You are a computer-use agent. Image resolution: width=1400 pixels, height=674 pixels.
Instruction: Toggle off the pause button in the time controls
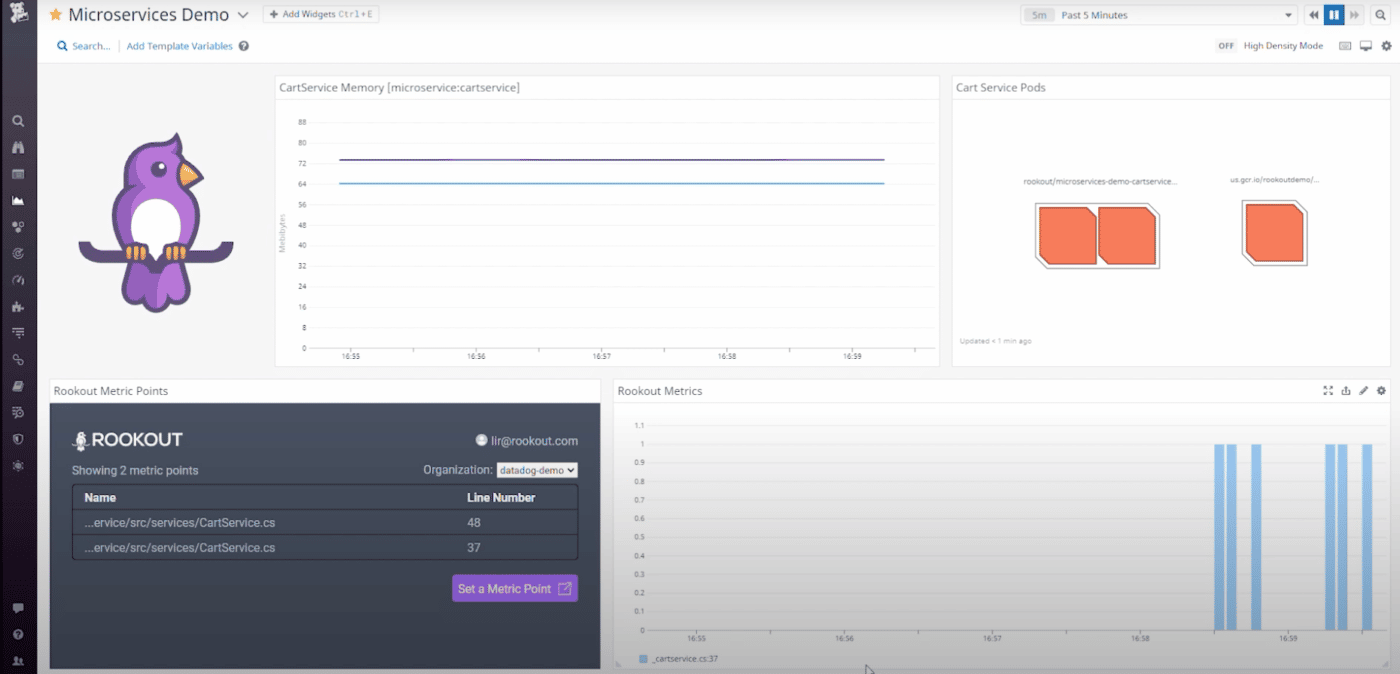point(1334,14)
